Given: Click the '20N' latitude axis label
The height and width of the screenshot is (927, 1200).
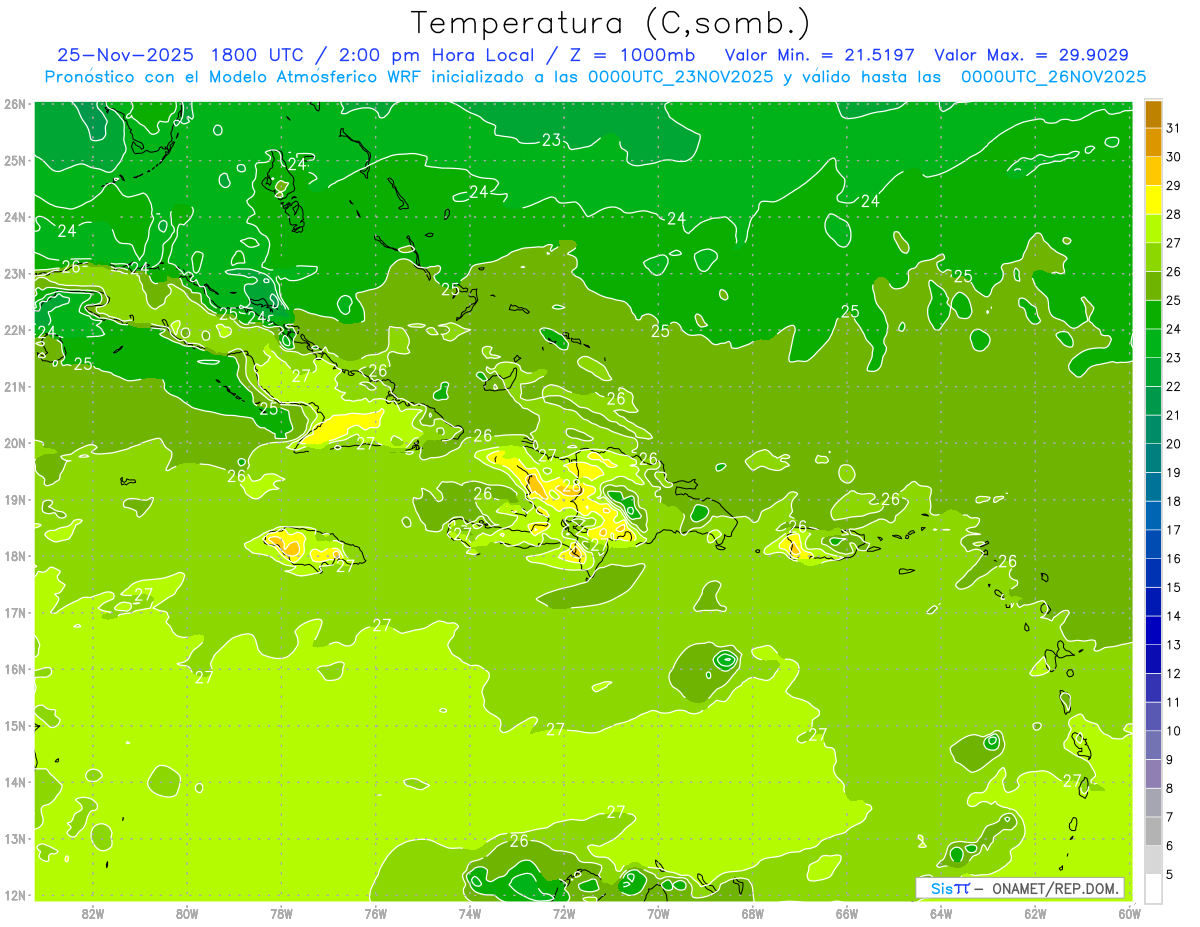Looking at the screenshot, I should pyautogui.click(x=15, y=443).
